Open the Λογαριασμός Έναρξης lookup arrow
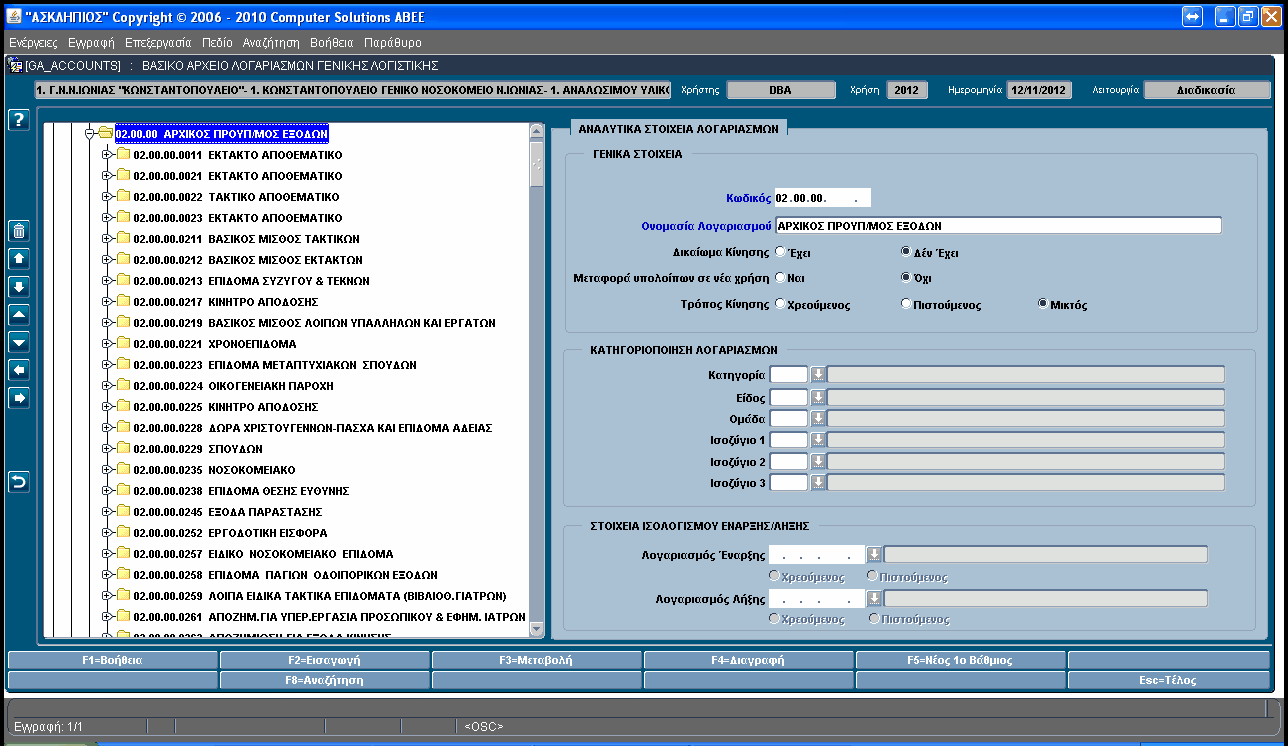1288x746 pixels. 873,555
